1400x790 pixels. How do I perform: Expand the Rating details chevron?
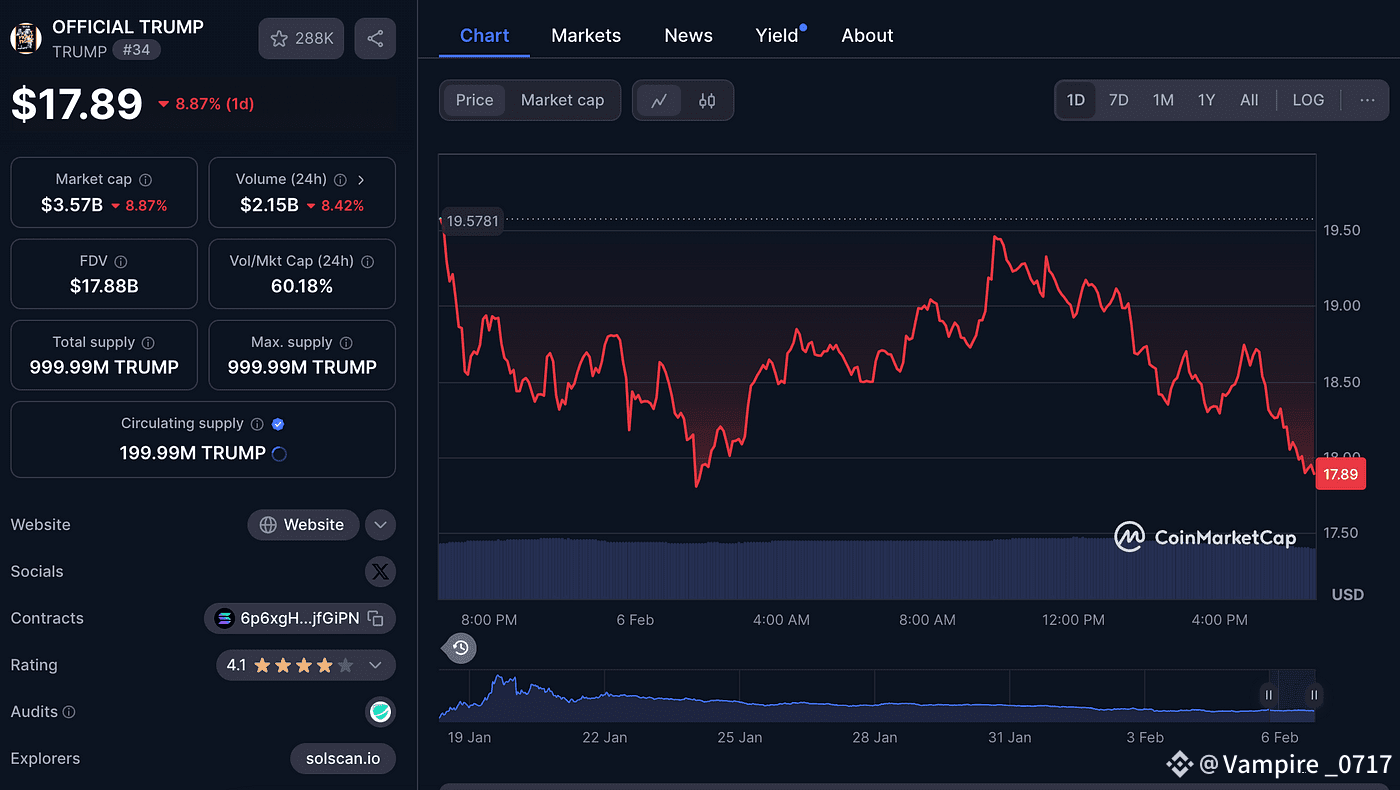click(376, 665)
